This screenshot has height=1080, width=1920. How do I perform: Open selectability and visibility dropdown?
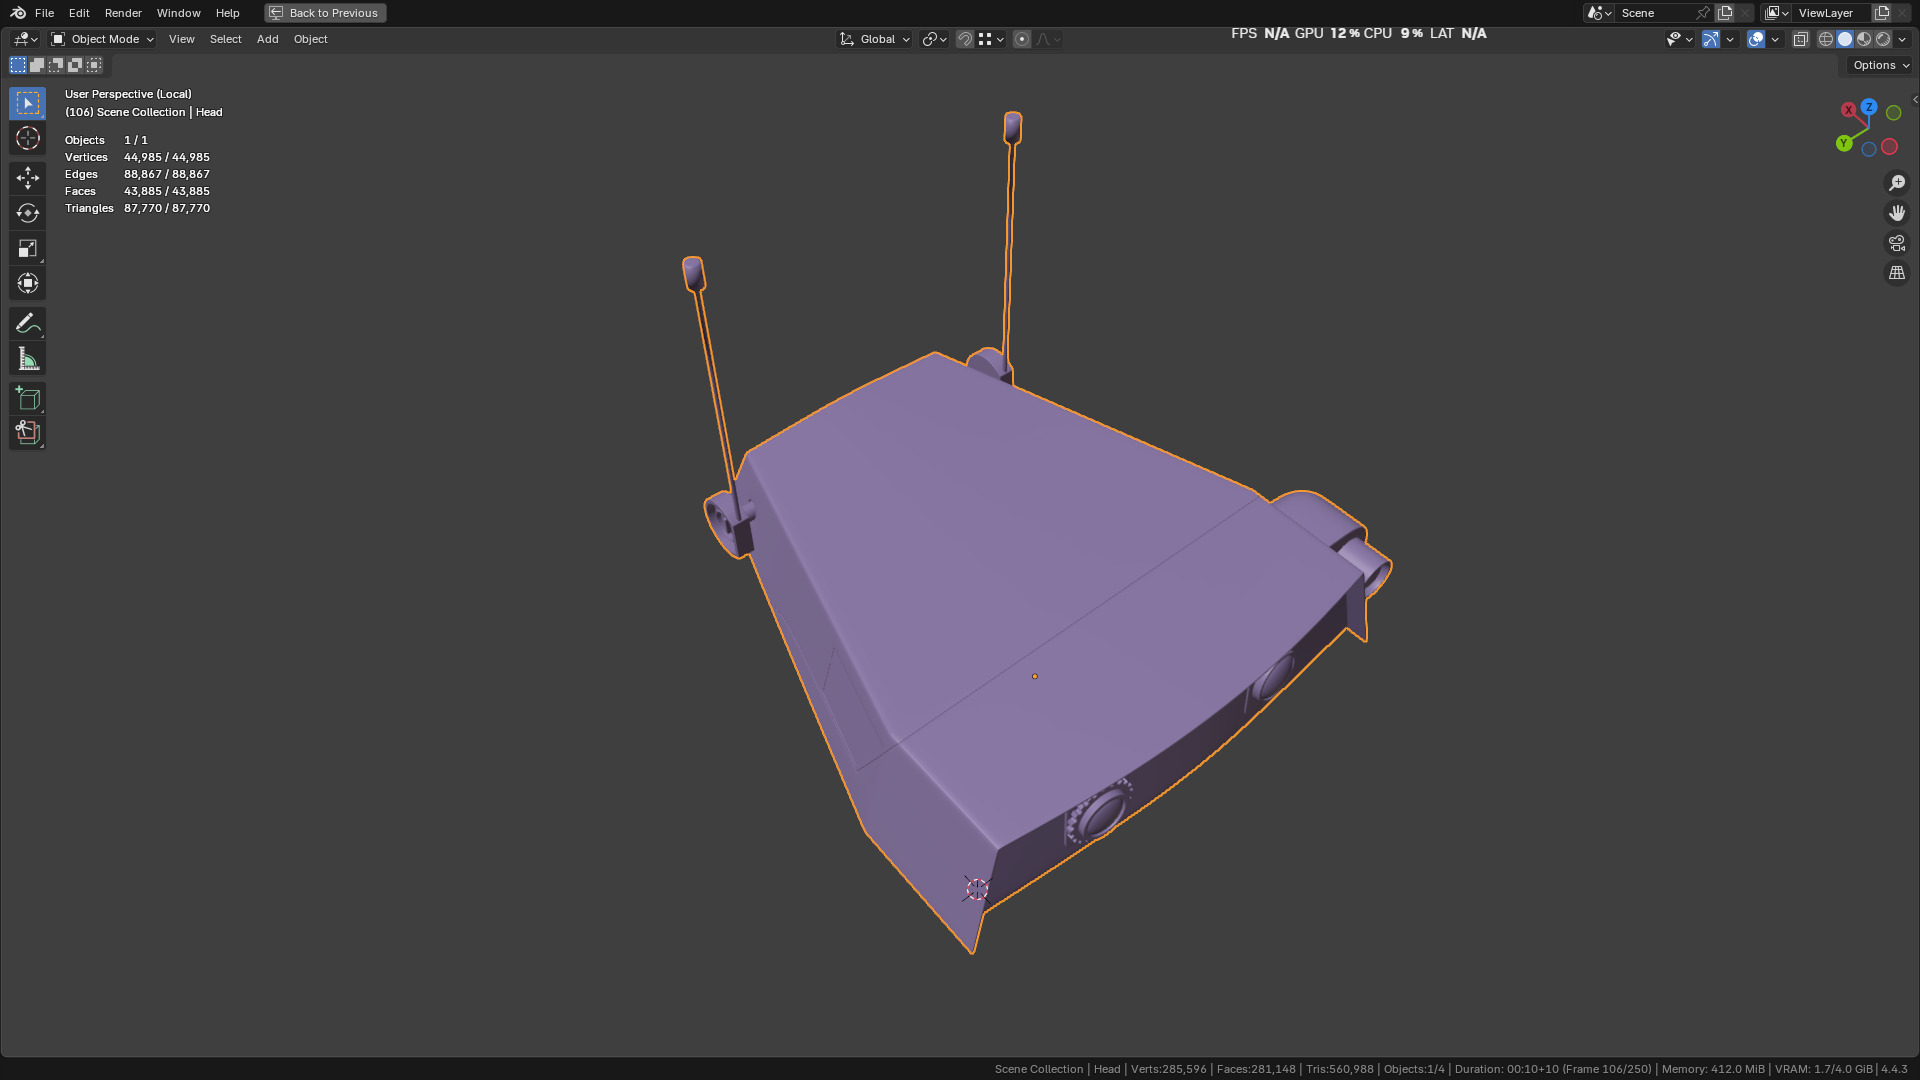coord(1679,39)
